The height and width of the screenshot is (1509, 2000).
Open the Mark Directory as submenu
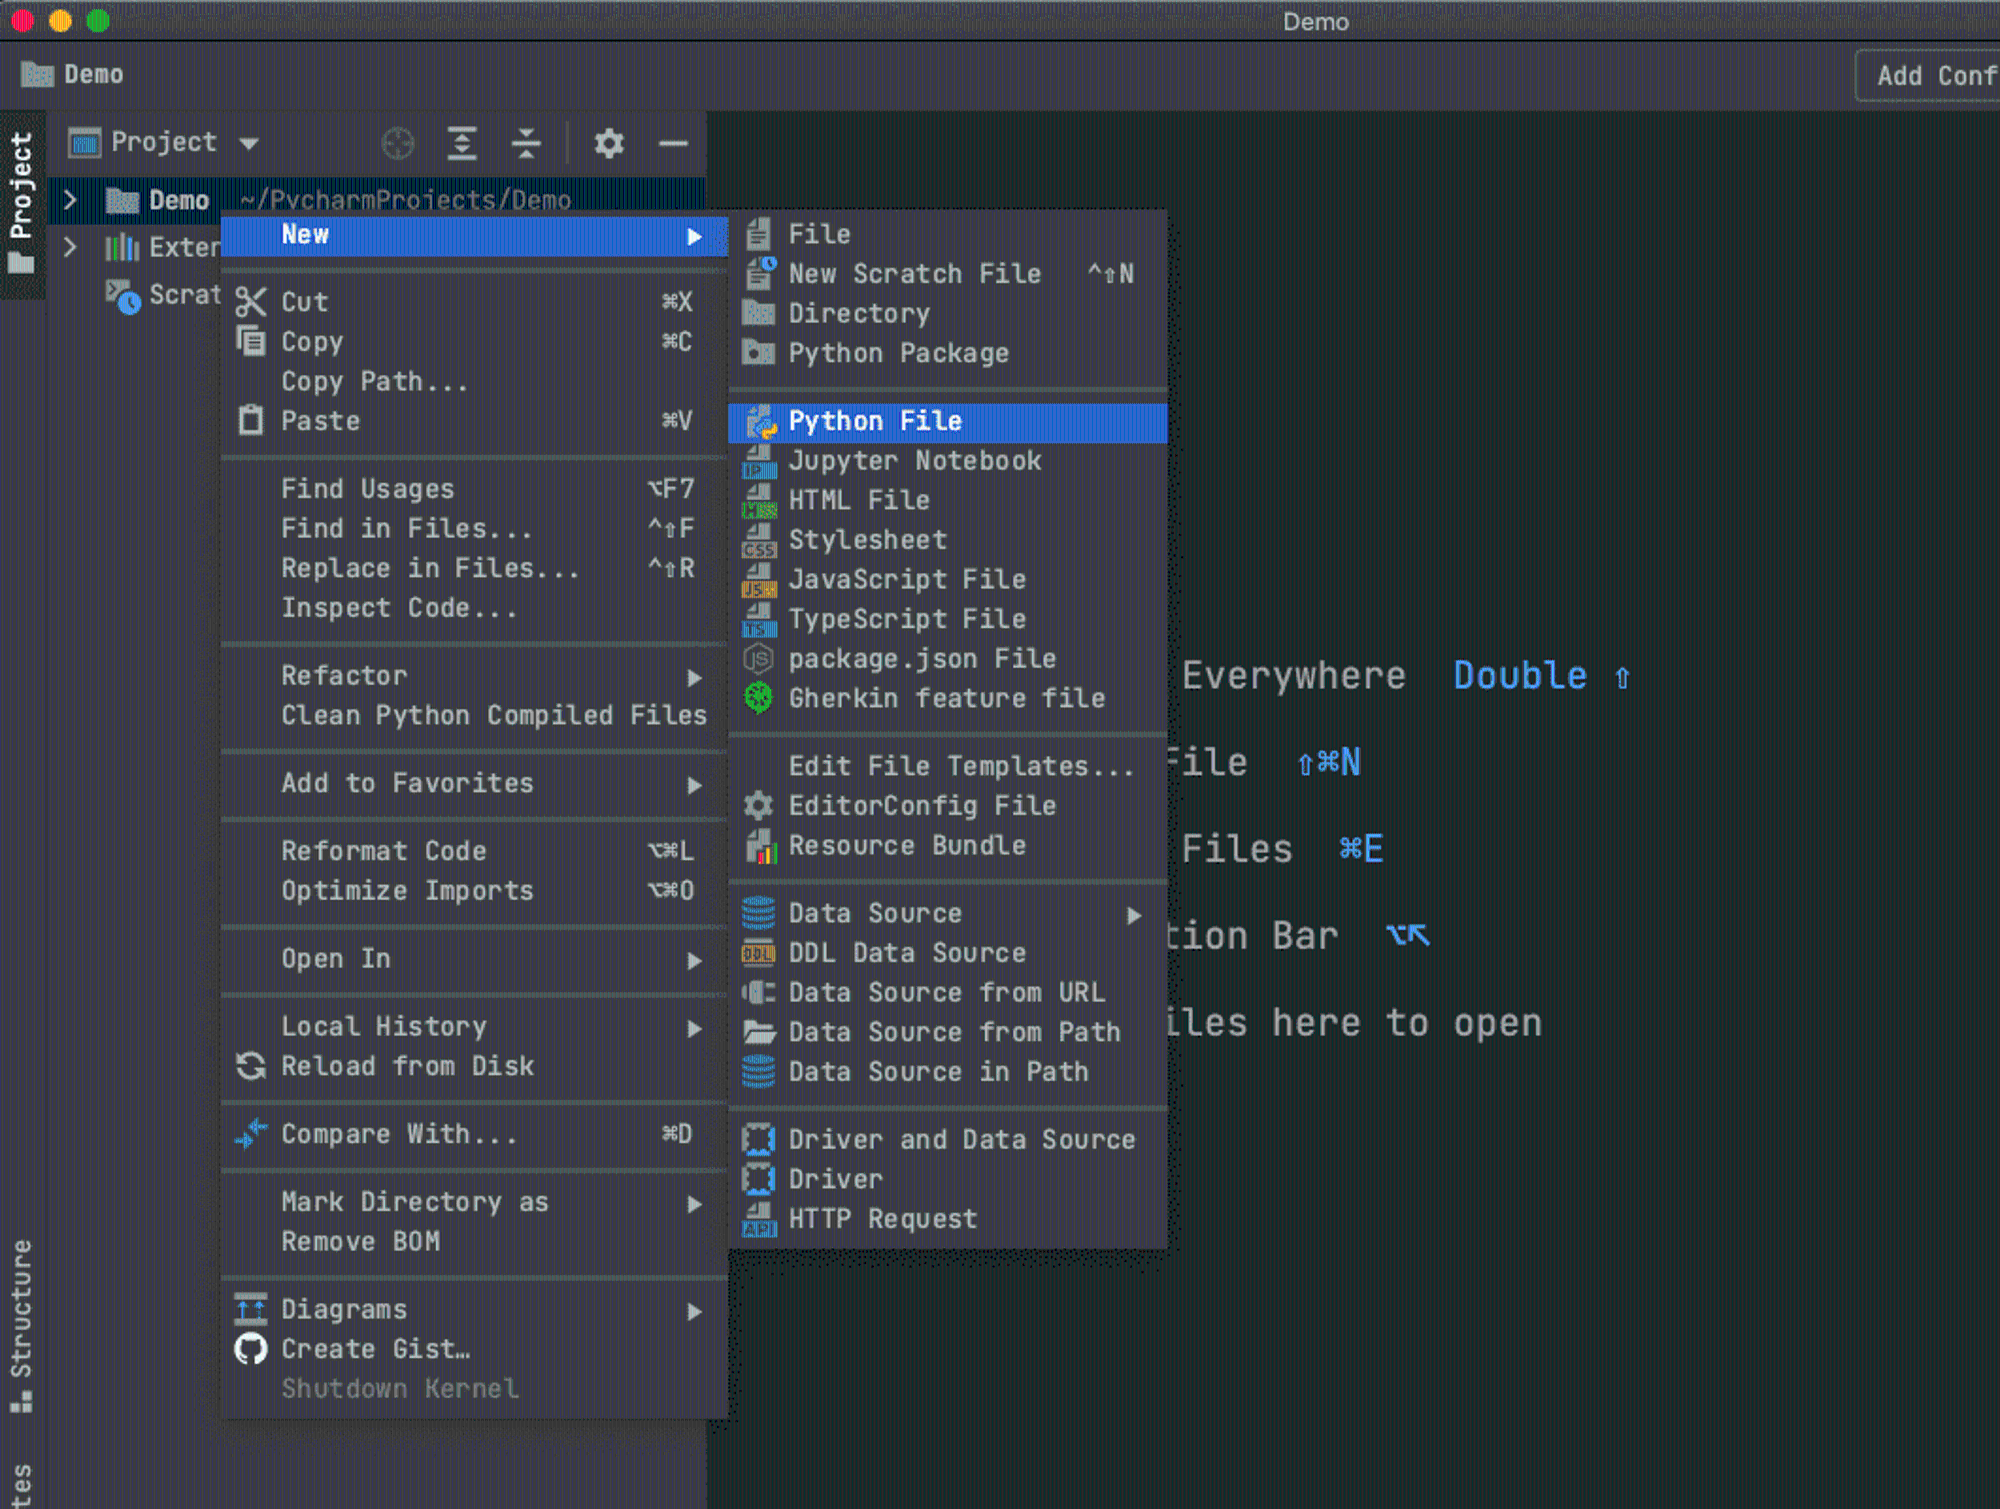click(x=474, y=1202)
